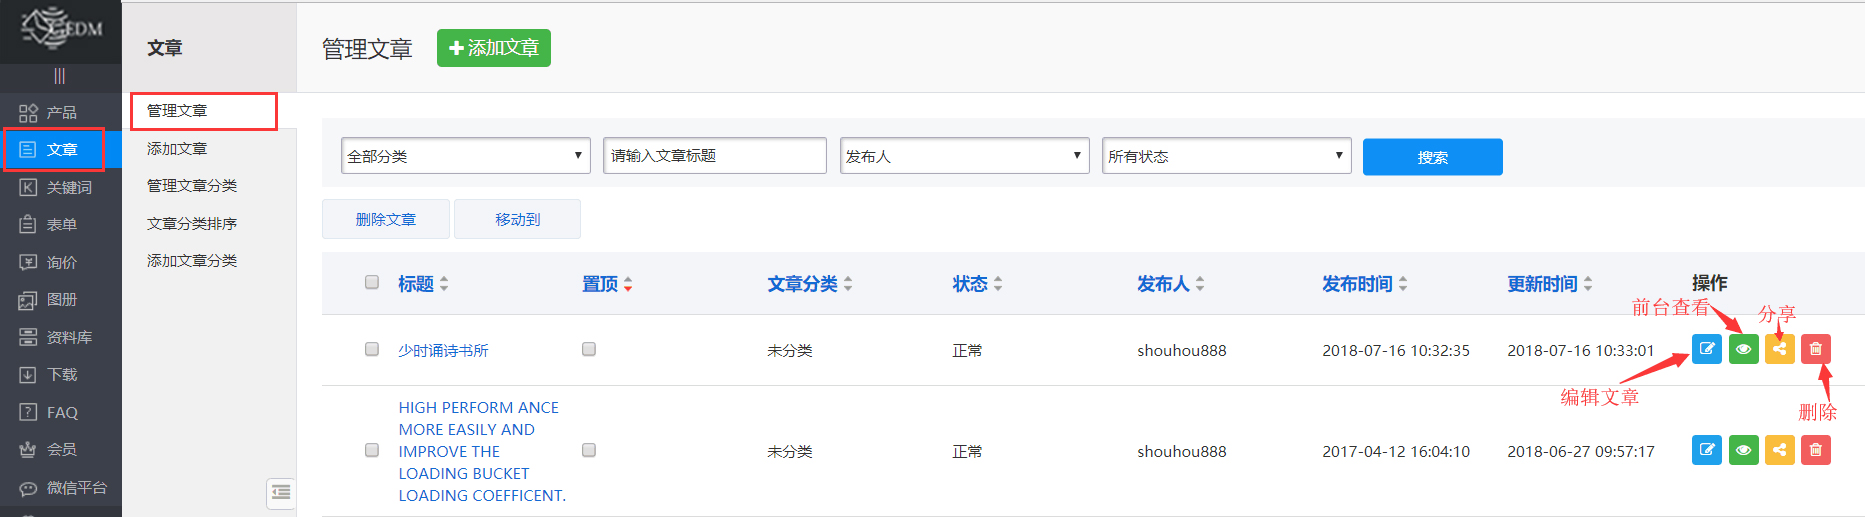The width and height of the screenshot is (1865, 517).
Task: Enable the 置顶 checkbox for 少时诵诗书所
Action: pos(589,349)
